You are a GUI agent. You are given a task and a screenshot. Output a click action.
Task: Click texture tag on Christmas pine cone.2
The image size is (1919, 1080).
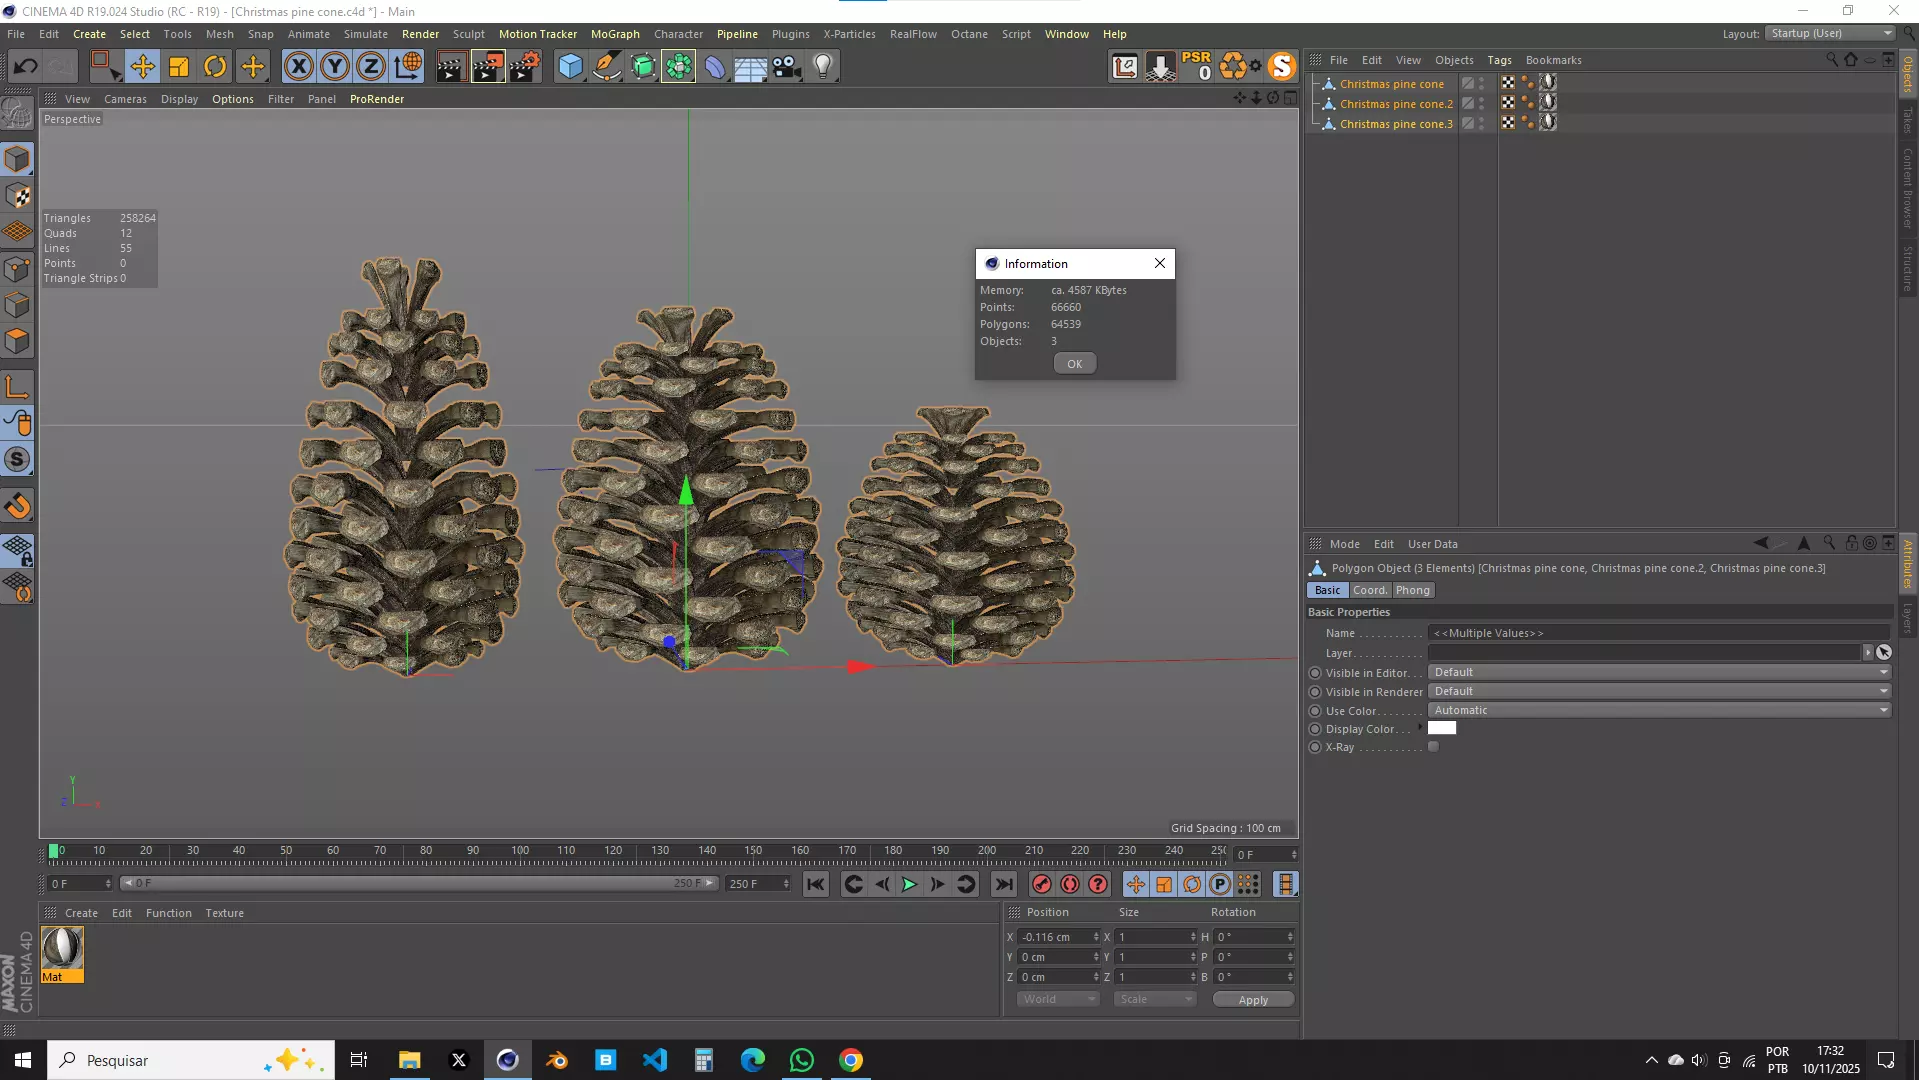[x=1548, y=103]
